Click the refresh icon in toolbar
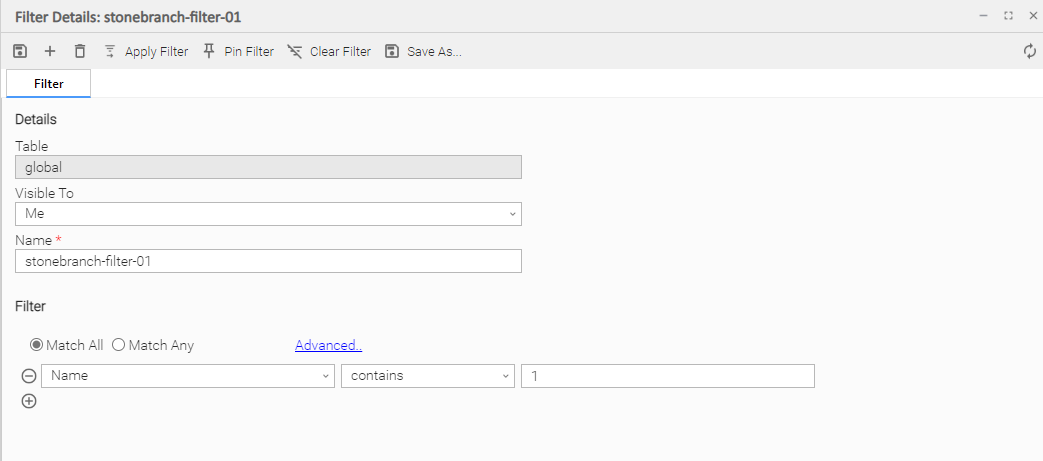This screenshot has width=1043, height=461. tap(1030, 51)
